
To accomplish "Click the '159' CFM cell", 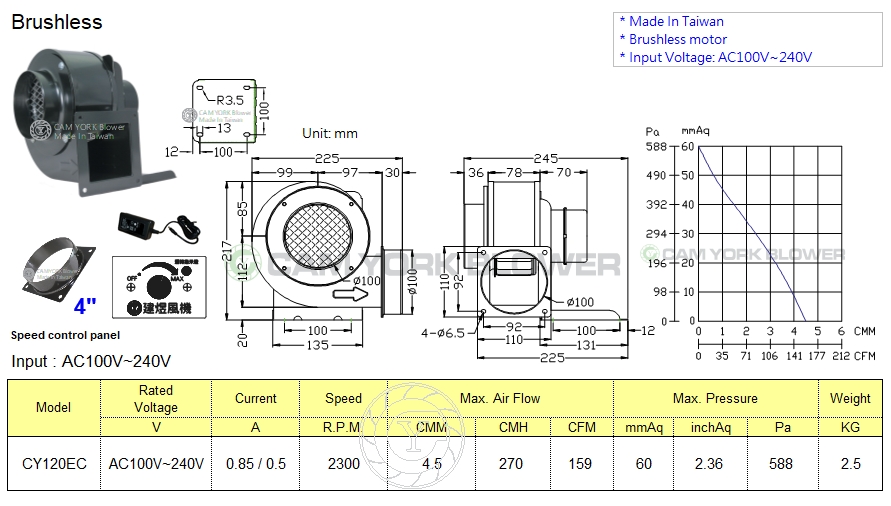I will tap(580, 464).
